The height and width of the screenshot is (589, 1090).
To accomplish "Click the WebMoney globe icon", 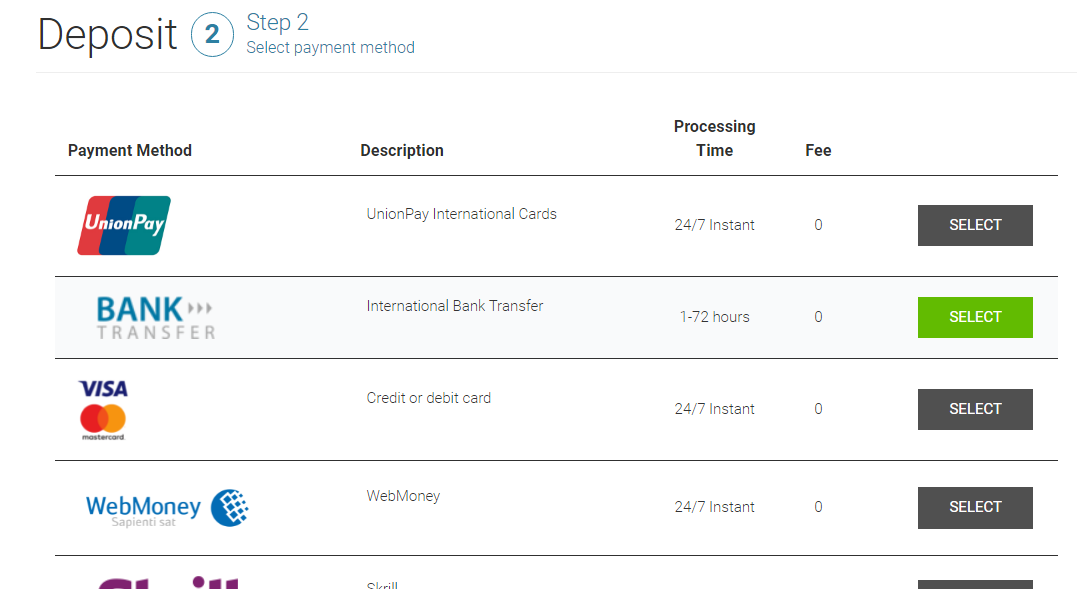I will click(x=230, y=508).
